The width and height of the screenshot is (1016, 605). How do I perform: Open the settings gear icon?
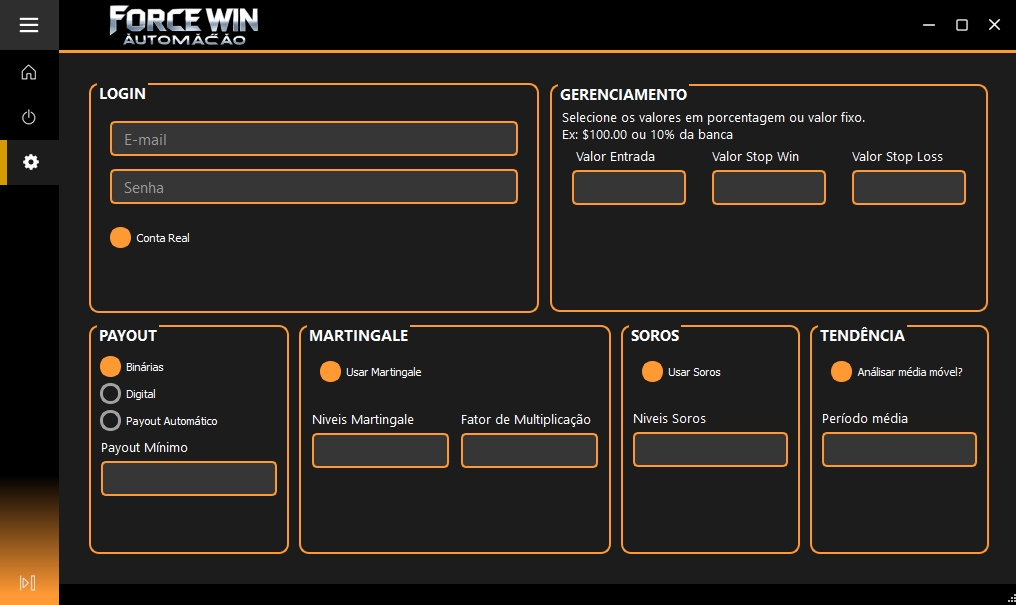pyautogui.click(x=30, y=162)
